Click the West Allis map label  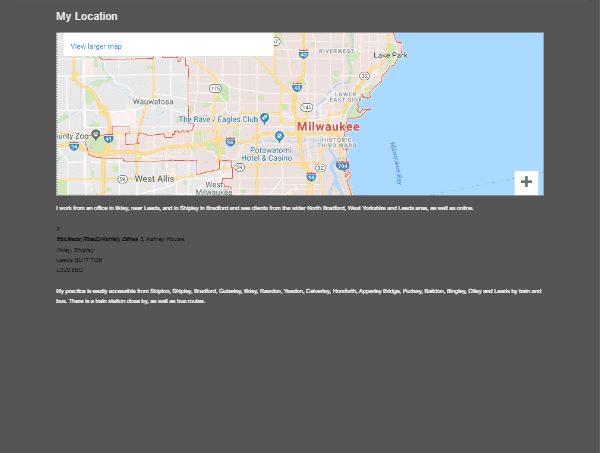154,179
